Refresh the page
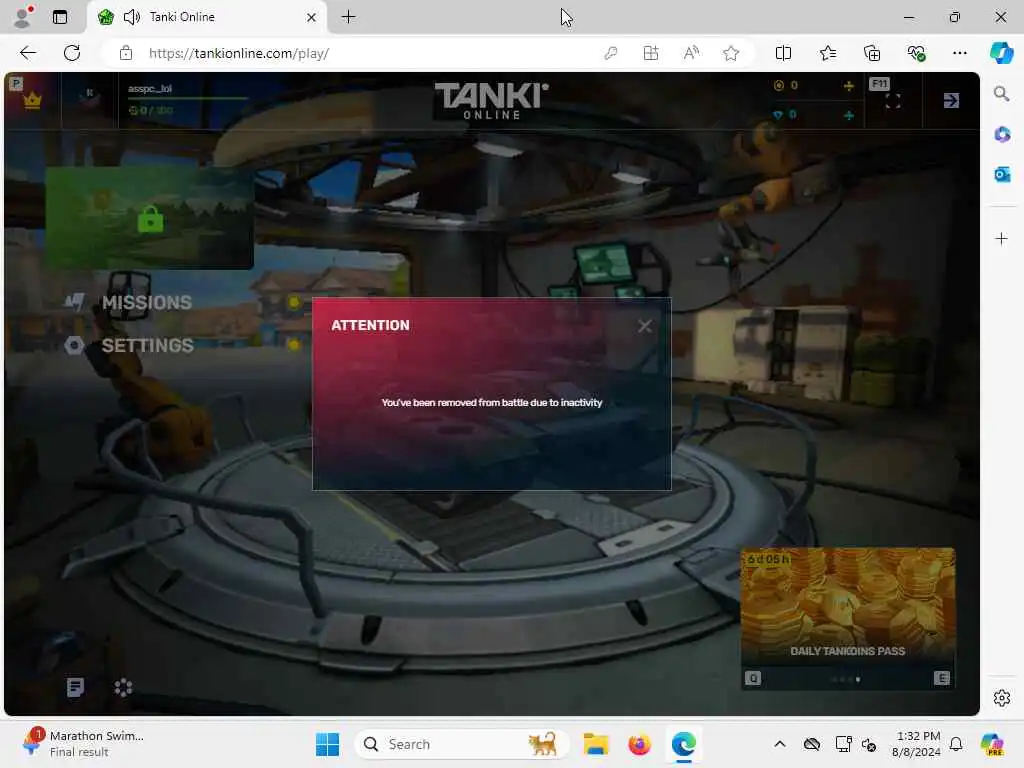The width and height of the screenshot is (1024, 768). [72, 53]
